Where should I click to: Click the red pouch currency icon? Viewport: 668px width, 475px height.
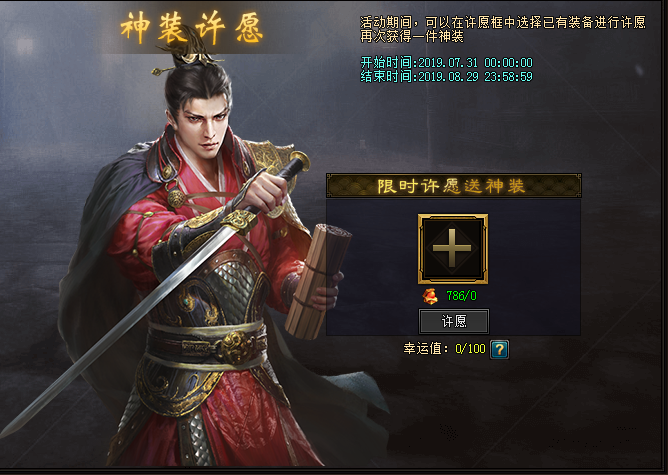coord(430,296)
